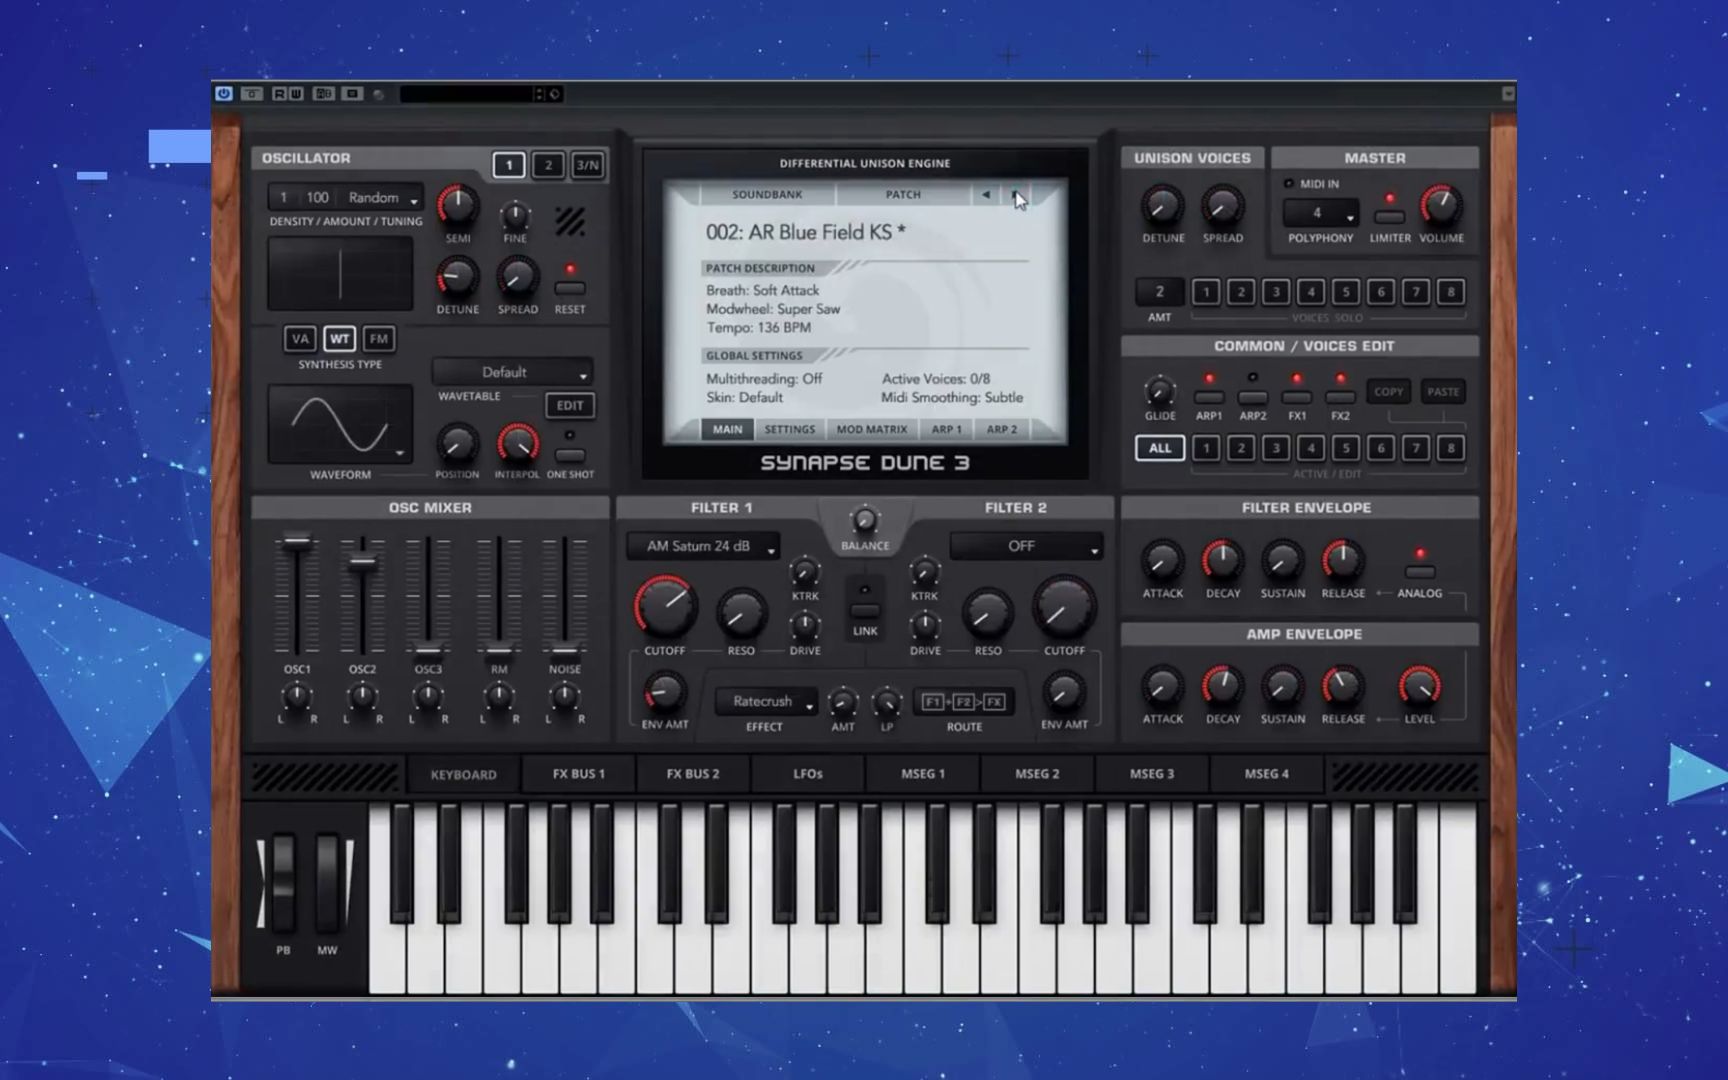1728x1080 pixels.
Task: Toggle the ONE SHOT switch
Action: click(570, 455)
